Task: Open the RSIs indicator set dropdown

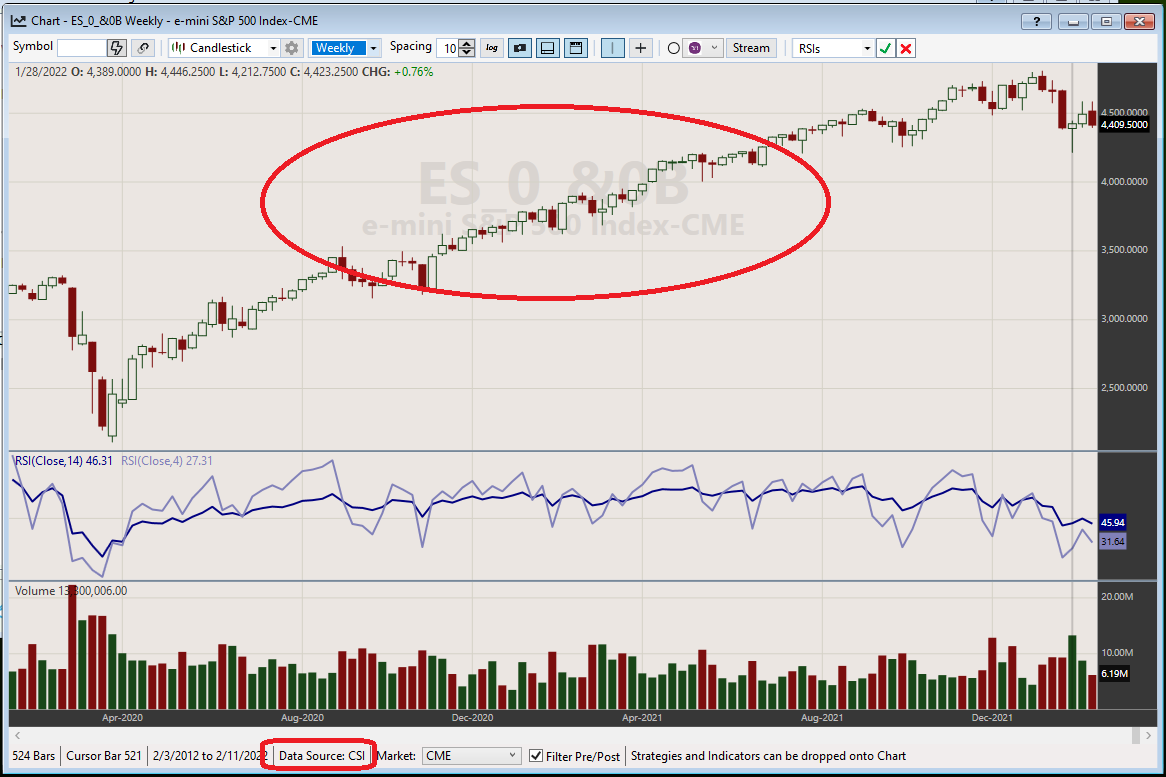Action: [866, 48]
